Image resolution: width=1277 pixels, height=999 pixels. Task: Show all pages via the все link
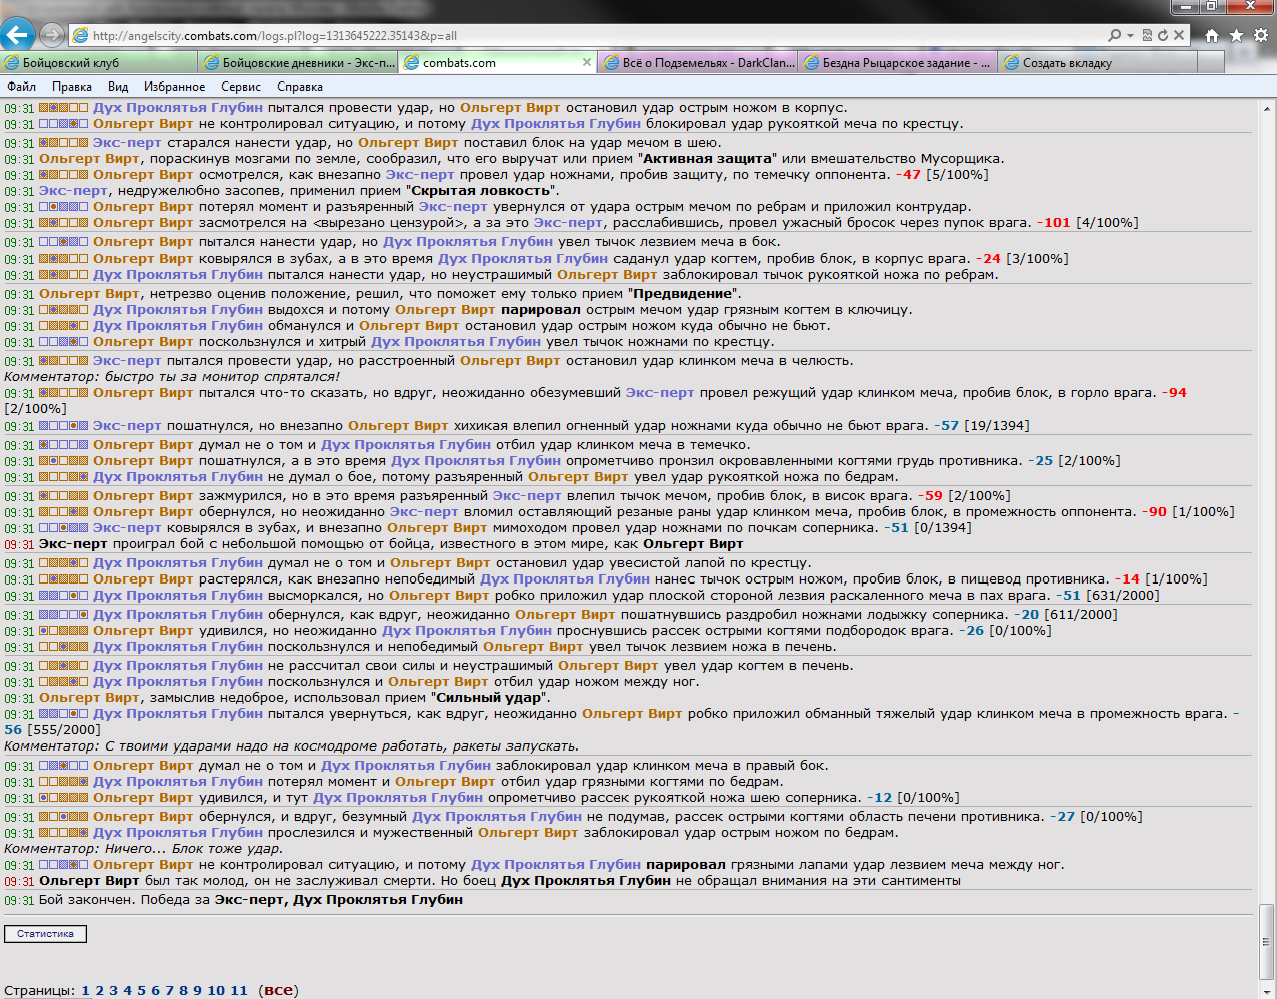(x=279, y=991)
